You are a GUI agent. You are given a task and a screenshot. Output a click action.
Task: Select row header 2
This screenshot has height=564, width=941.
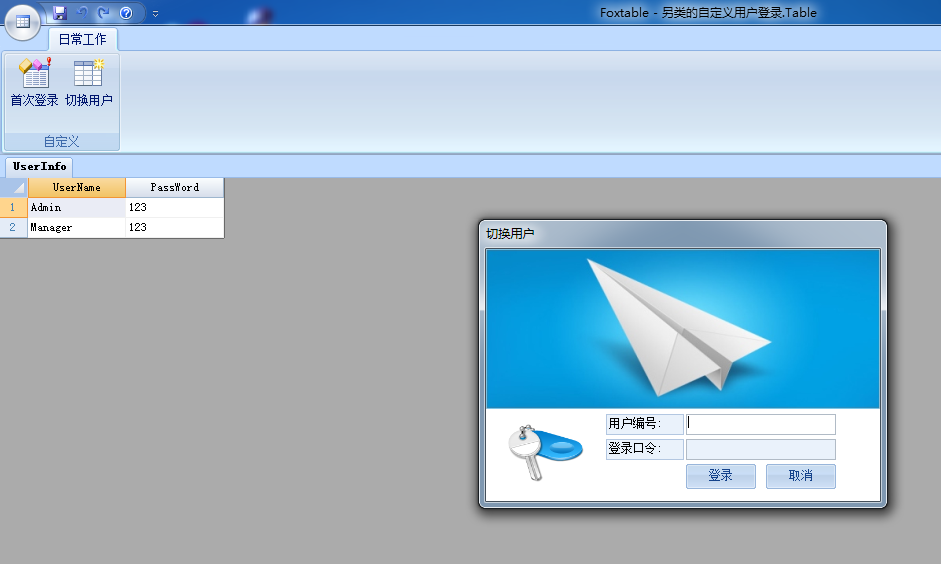[13, 227]
